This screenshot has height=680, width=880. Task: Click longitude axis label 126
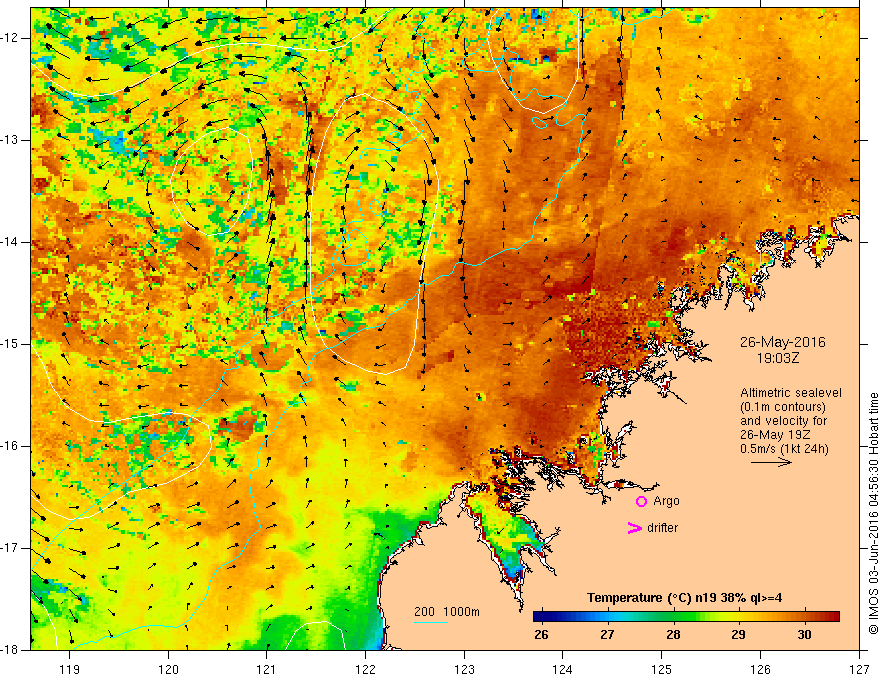(760, 669)
